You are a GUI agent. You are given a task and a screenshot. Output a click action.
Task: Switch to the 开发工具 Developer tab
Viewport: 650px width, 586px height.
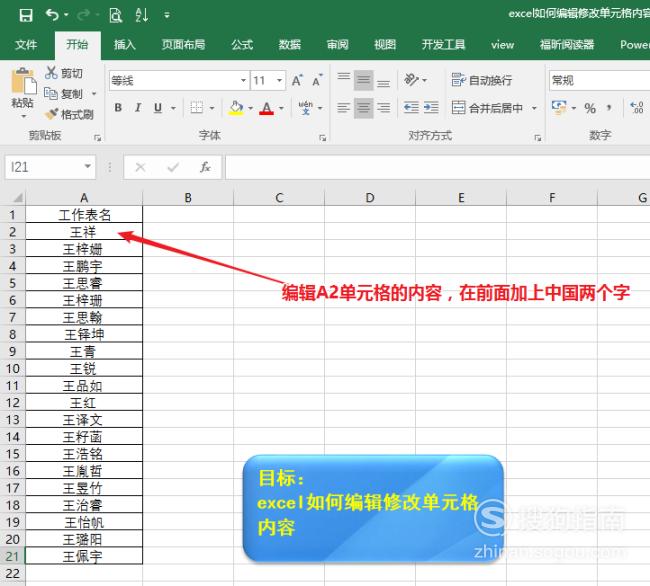443,44
